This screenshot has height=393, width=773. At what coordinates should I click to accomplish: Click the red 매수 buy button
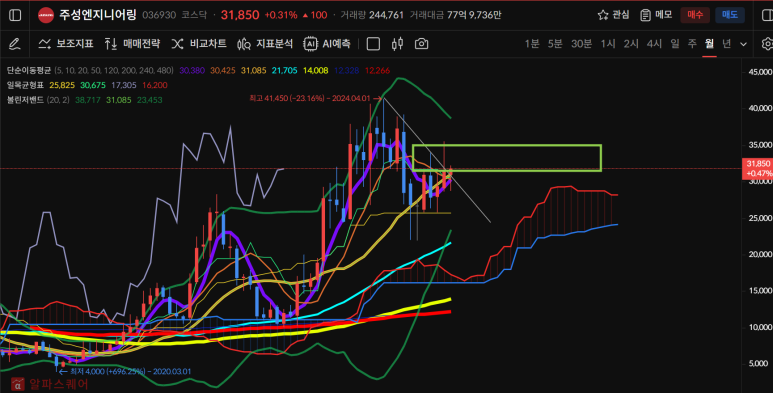click(x=695, y=15)
